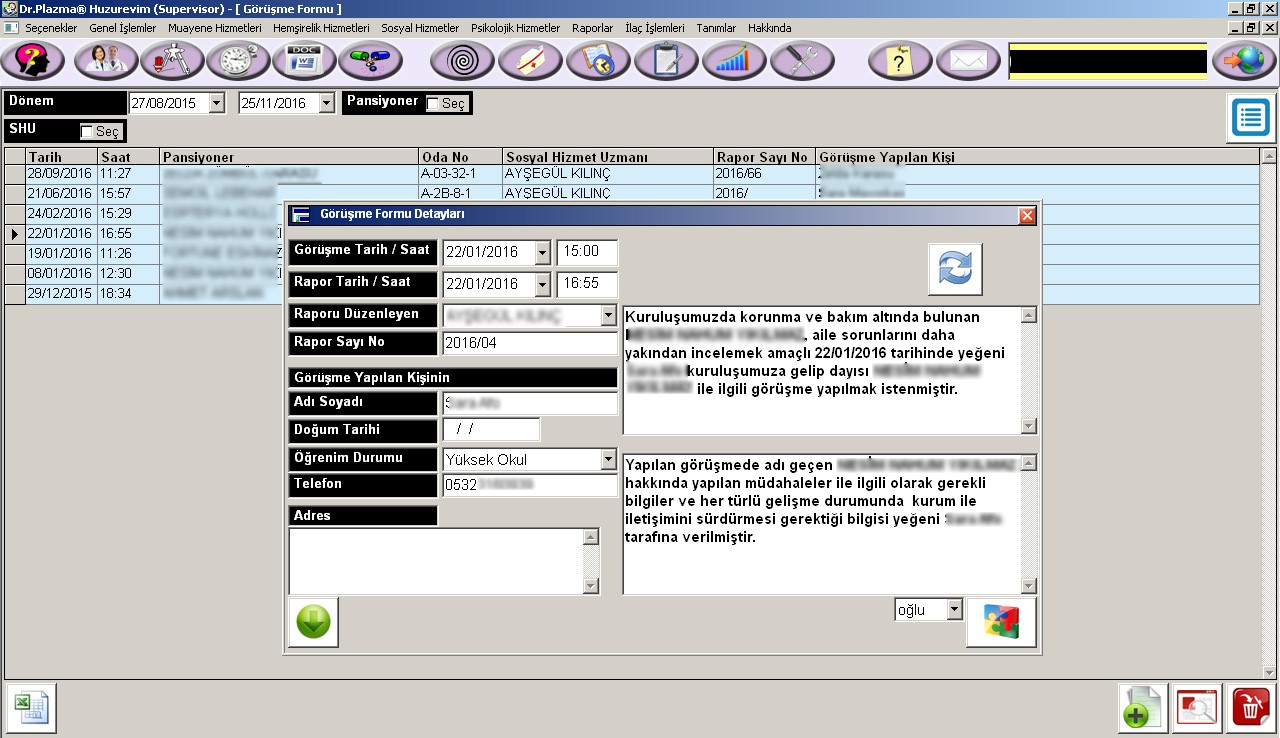Open the nurse cap icon

tap(530, 61)
